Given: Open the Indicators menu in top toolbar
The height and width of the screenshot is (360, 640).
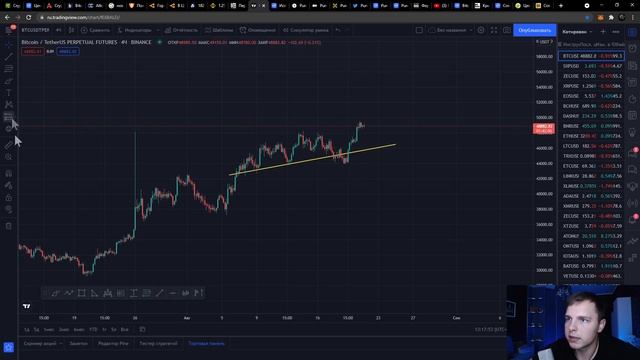Looking at the screenshot, I should pos(134,30).
